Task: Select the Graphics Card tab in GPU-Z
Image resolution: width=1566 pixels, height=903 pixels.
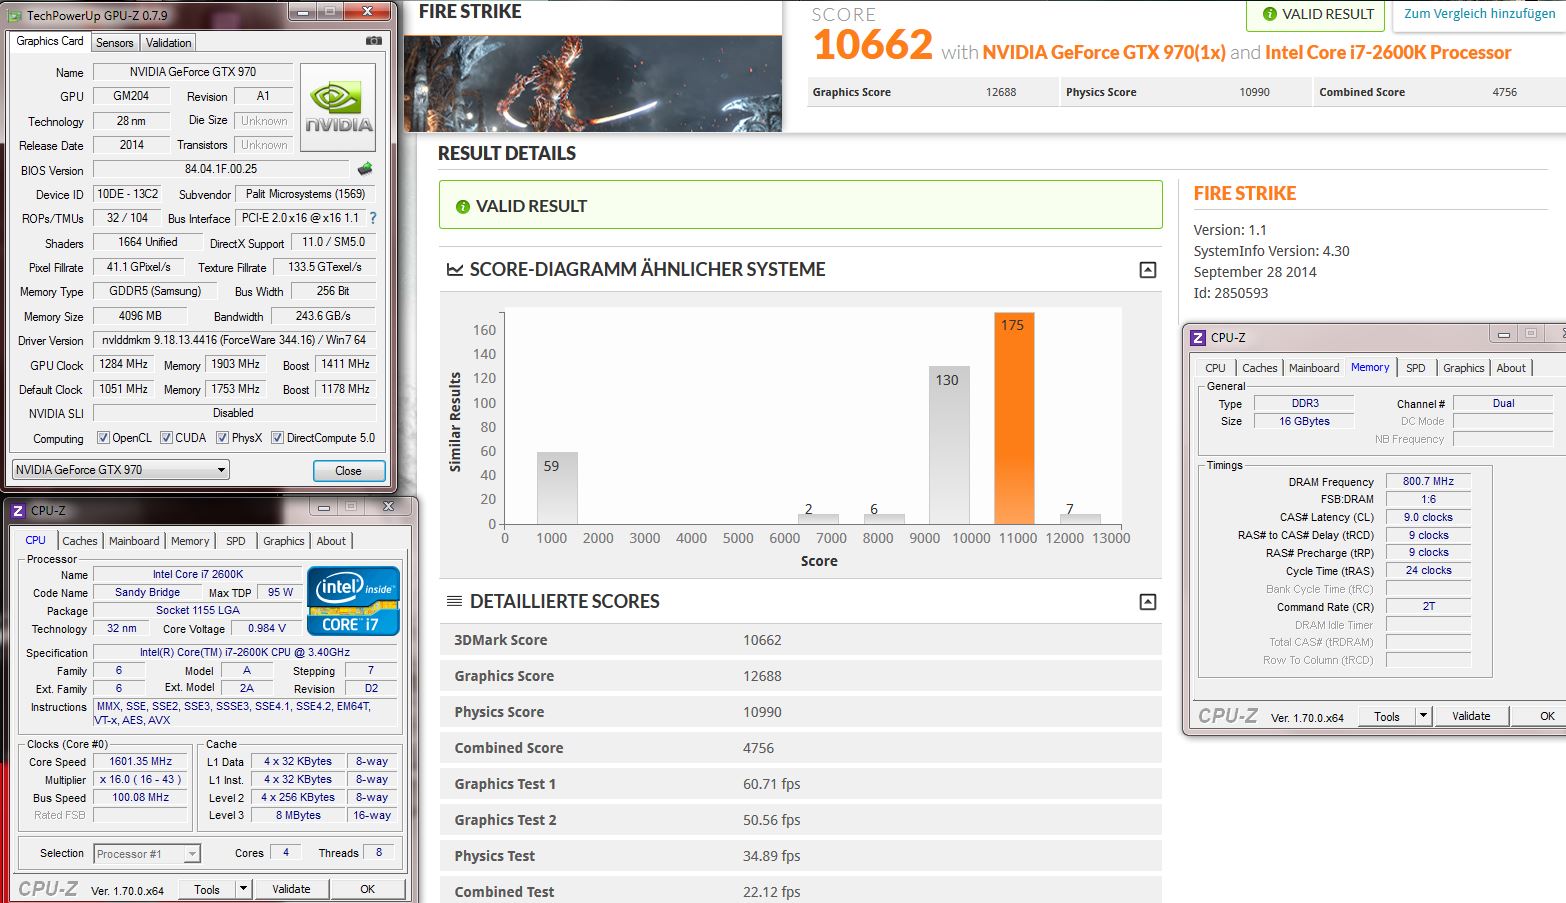Action: click(50, 41)
